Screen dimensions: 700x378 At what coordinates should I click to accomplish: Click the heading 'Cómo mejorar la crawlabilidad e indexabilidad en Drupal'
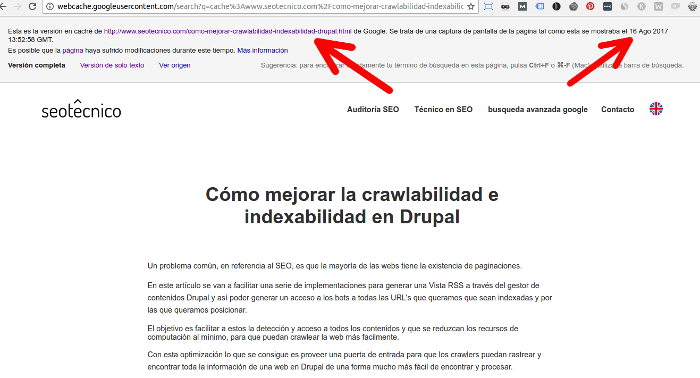pos(352,206)
